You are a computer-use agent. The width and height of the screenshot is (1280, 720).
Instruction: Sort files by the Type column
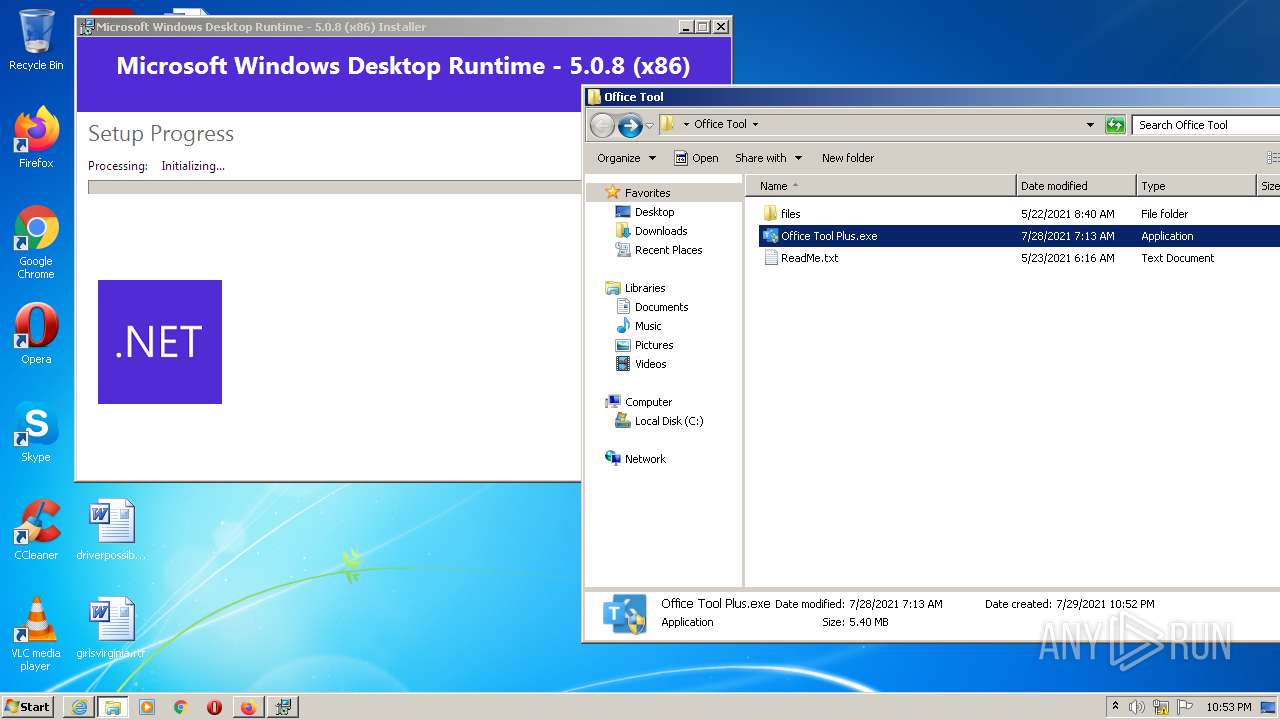[1196, 186]
